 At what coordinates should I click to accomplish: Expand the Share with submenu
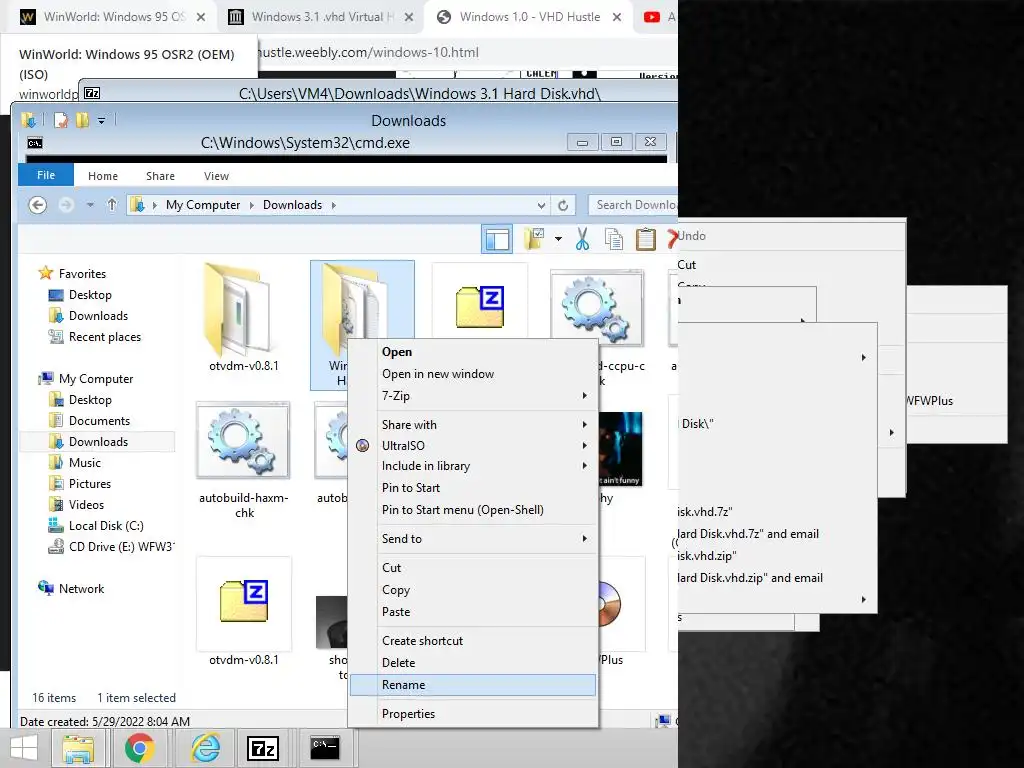pos(473,424)
